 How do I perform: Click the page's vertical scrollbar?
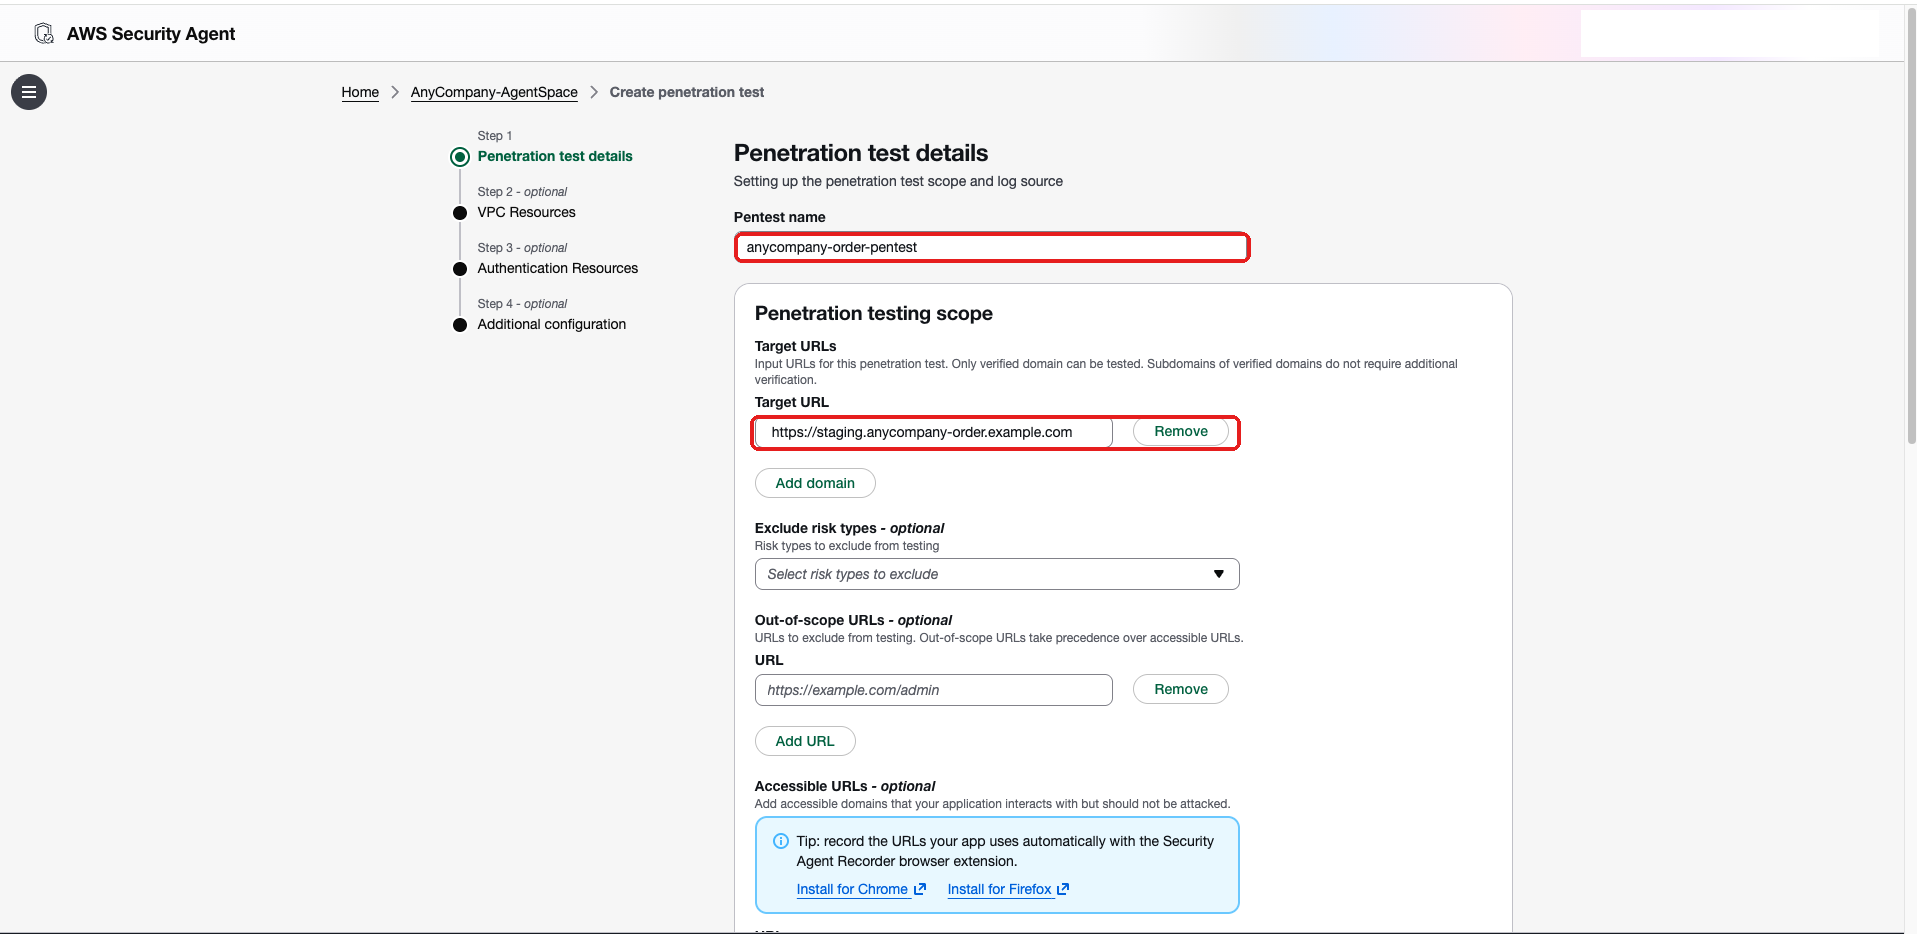coord(1911,228)
